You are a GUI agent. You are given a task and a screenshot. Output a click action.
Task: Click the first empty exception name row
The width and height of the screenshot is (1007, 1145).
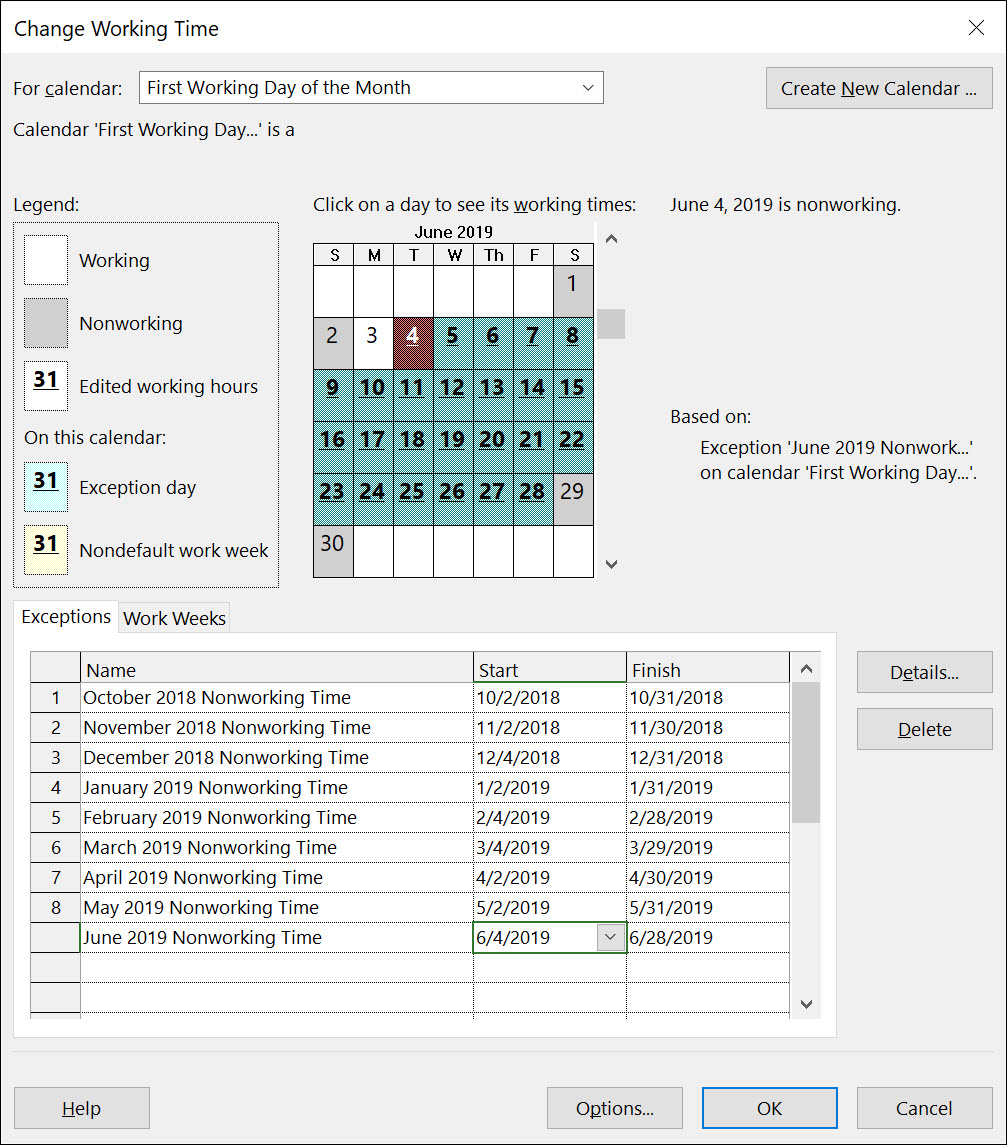coord(277,967)
